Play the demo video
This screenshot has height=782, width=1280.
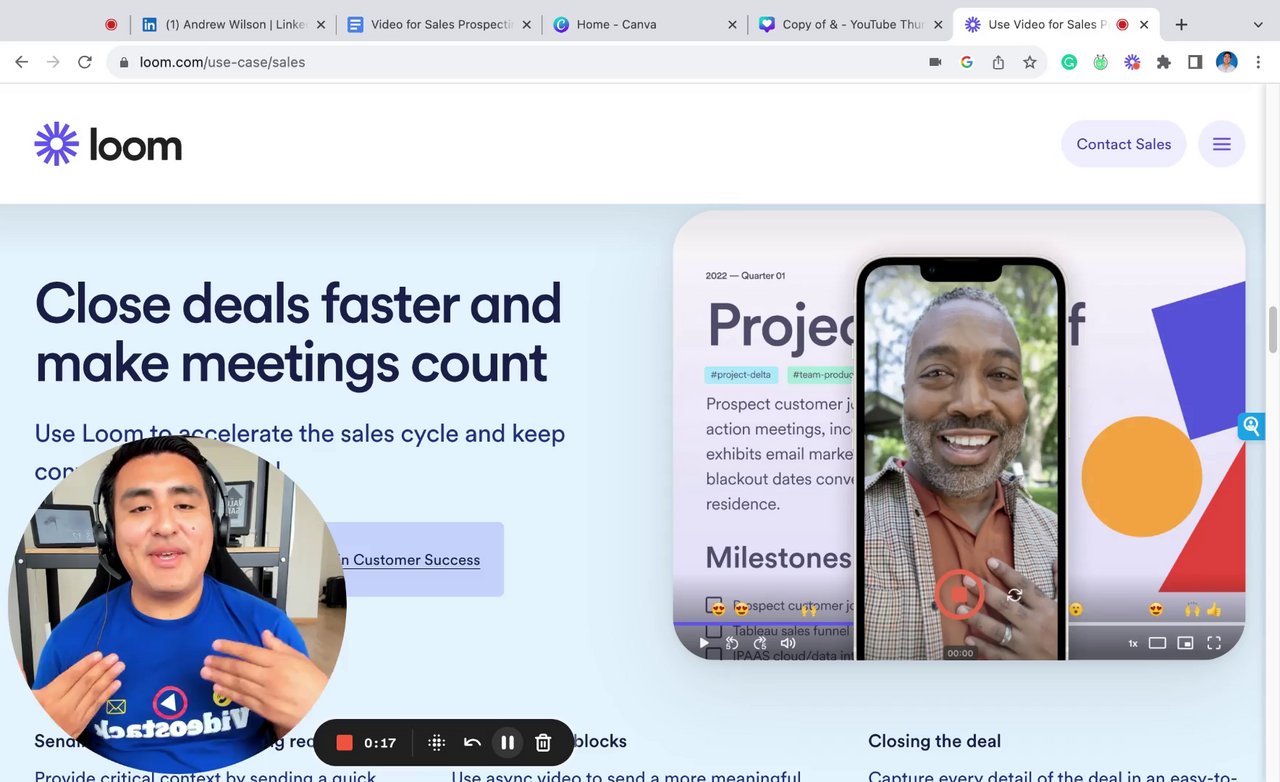click(x=704, y=643)
